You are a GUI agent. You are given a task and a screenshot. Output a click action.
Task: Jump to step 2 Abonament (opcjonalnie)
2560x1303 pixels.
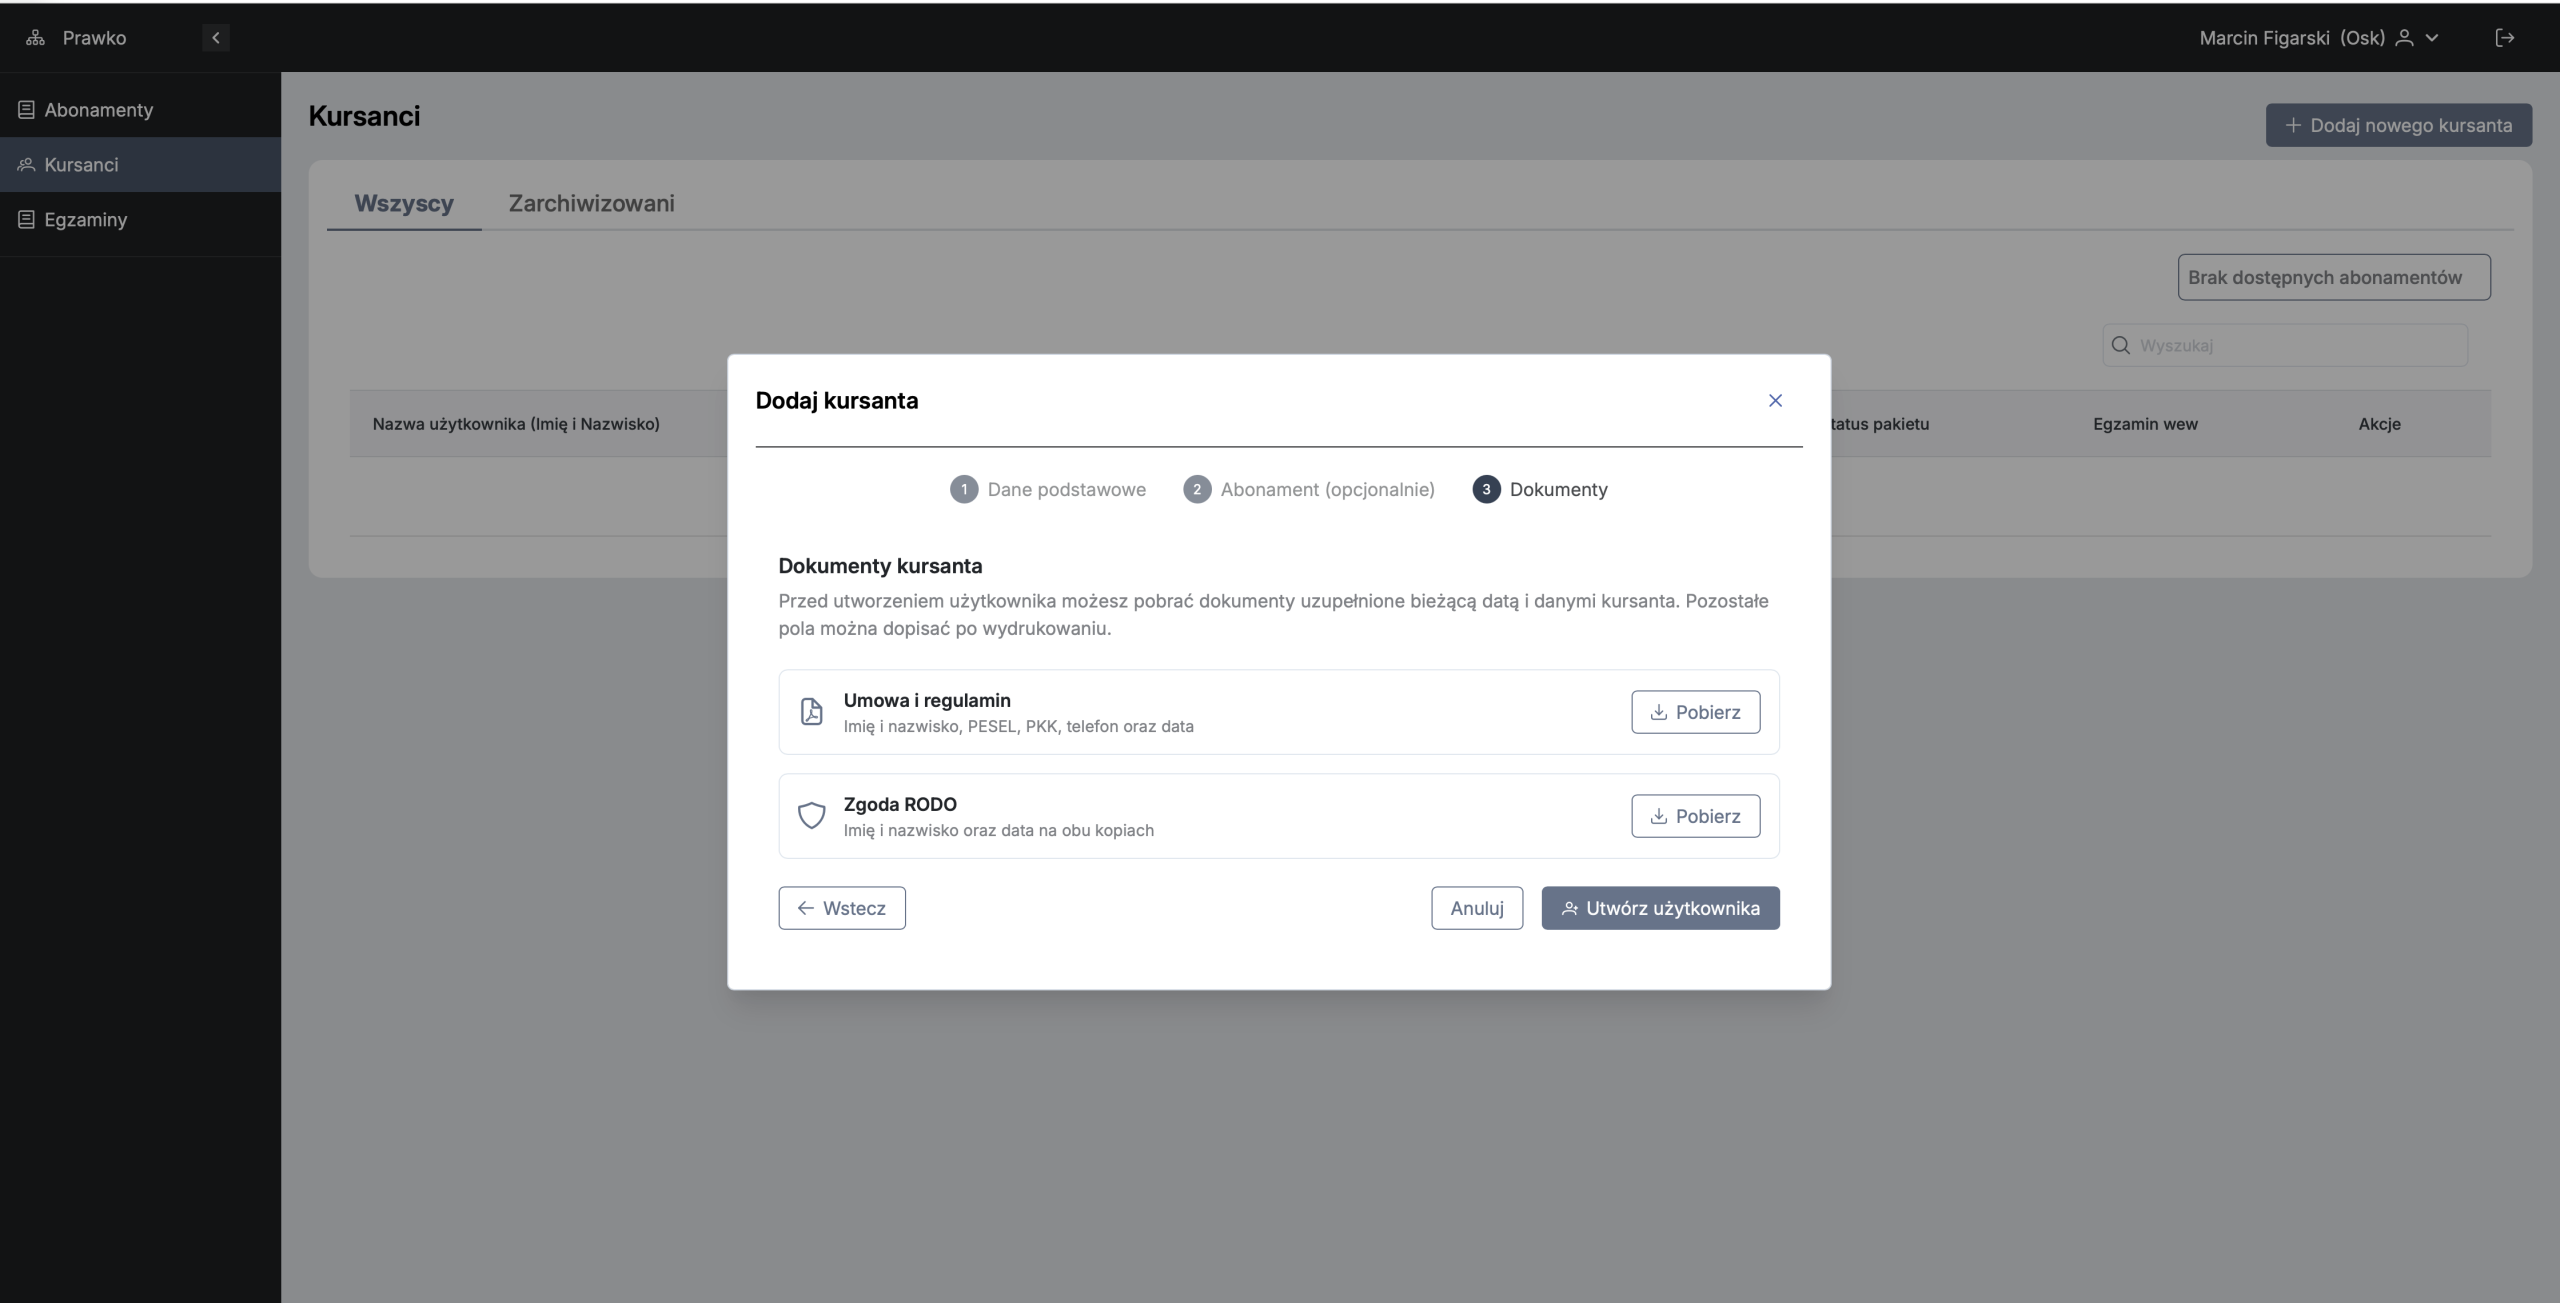1309,489
